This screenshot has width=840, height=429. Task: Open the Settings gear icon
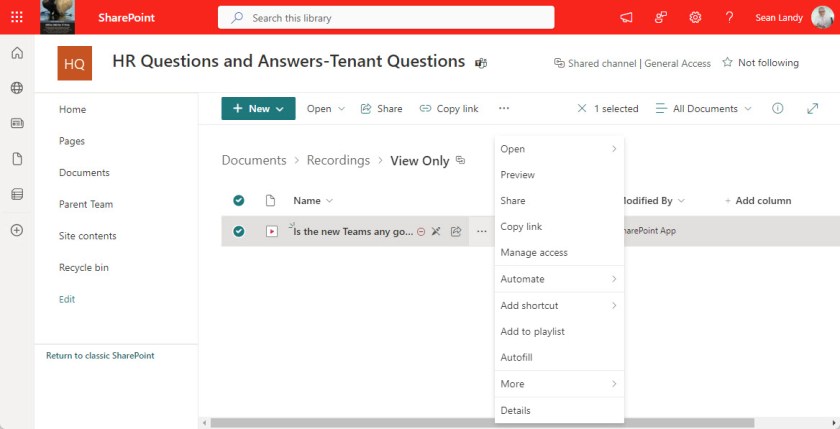tap(695, 18)
